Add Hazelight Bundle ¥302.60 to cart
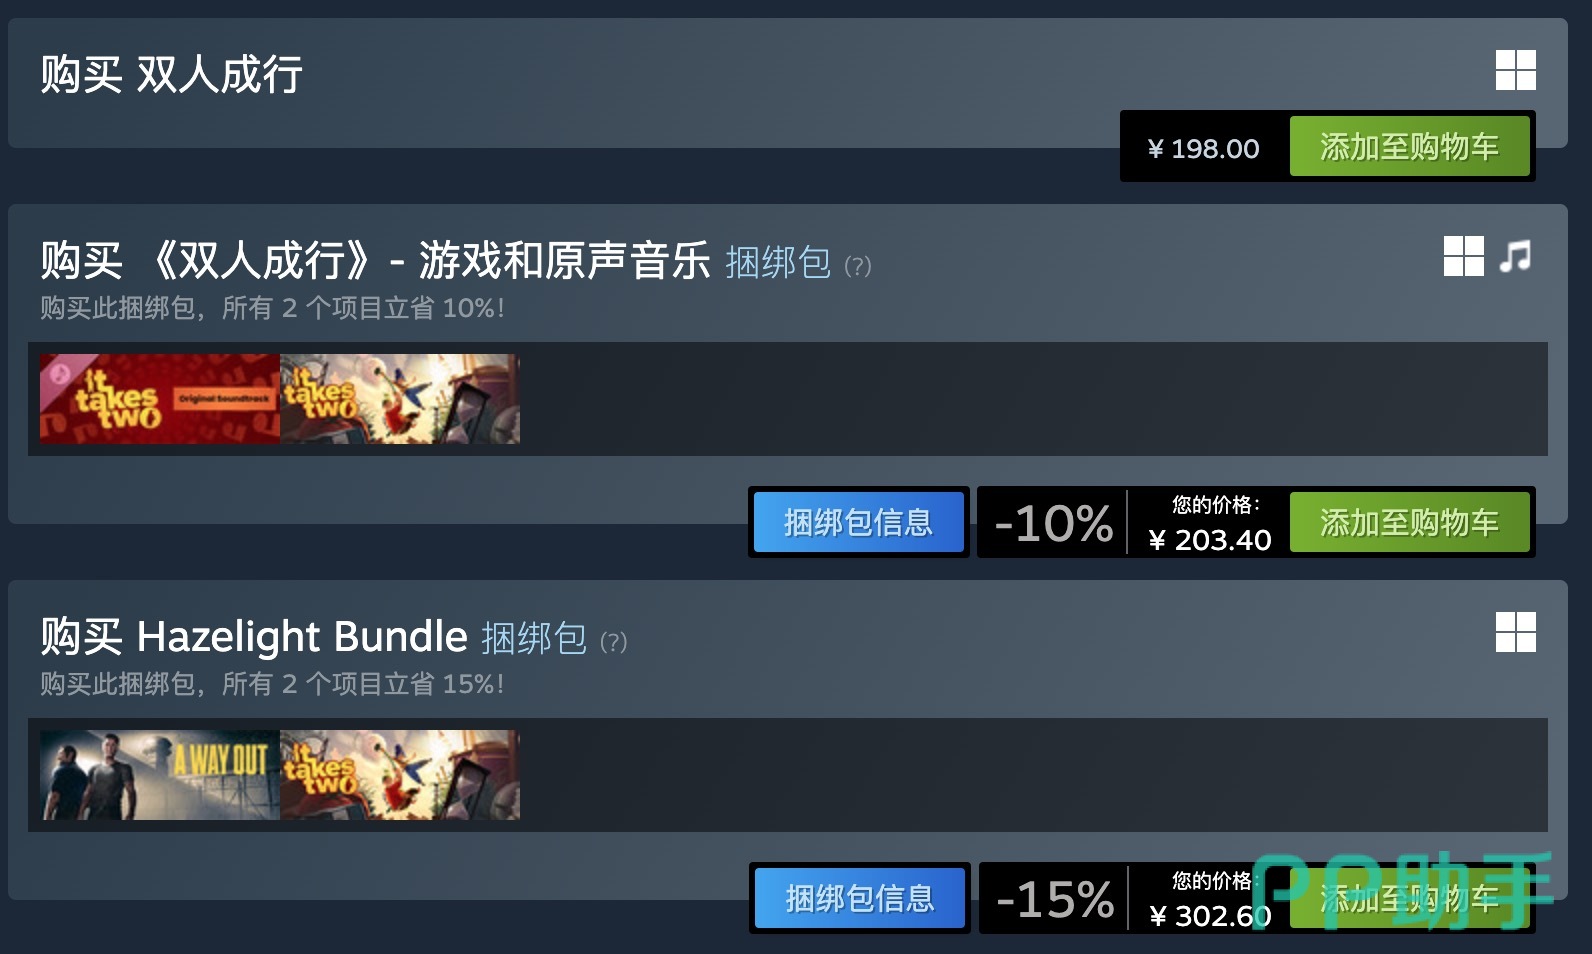The width and height of the screenshot is (1592, 954). coord(1409,898)
